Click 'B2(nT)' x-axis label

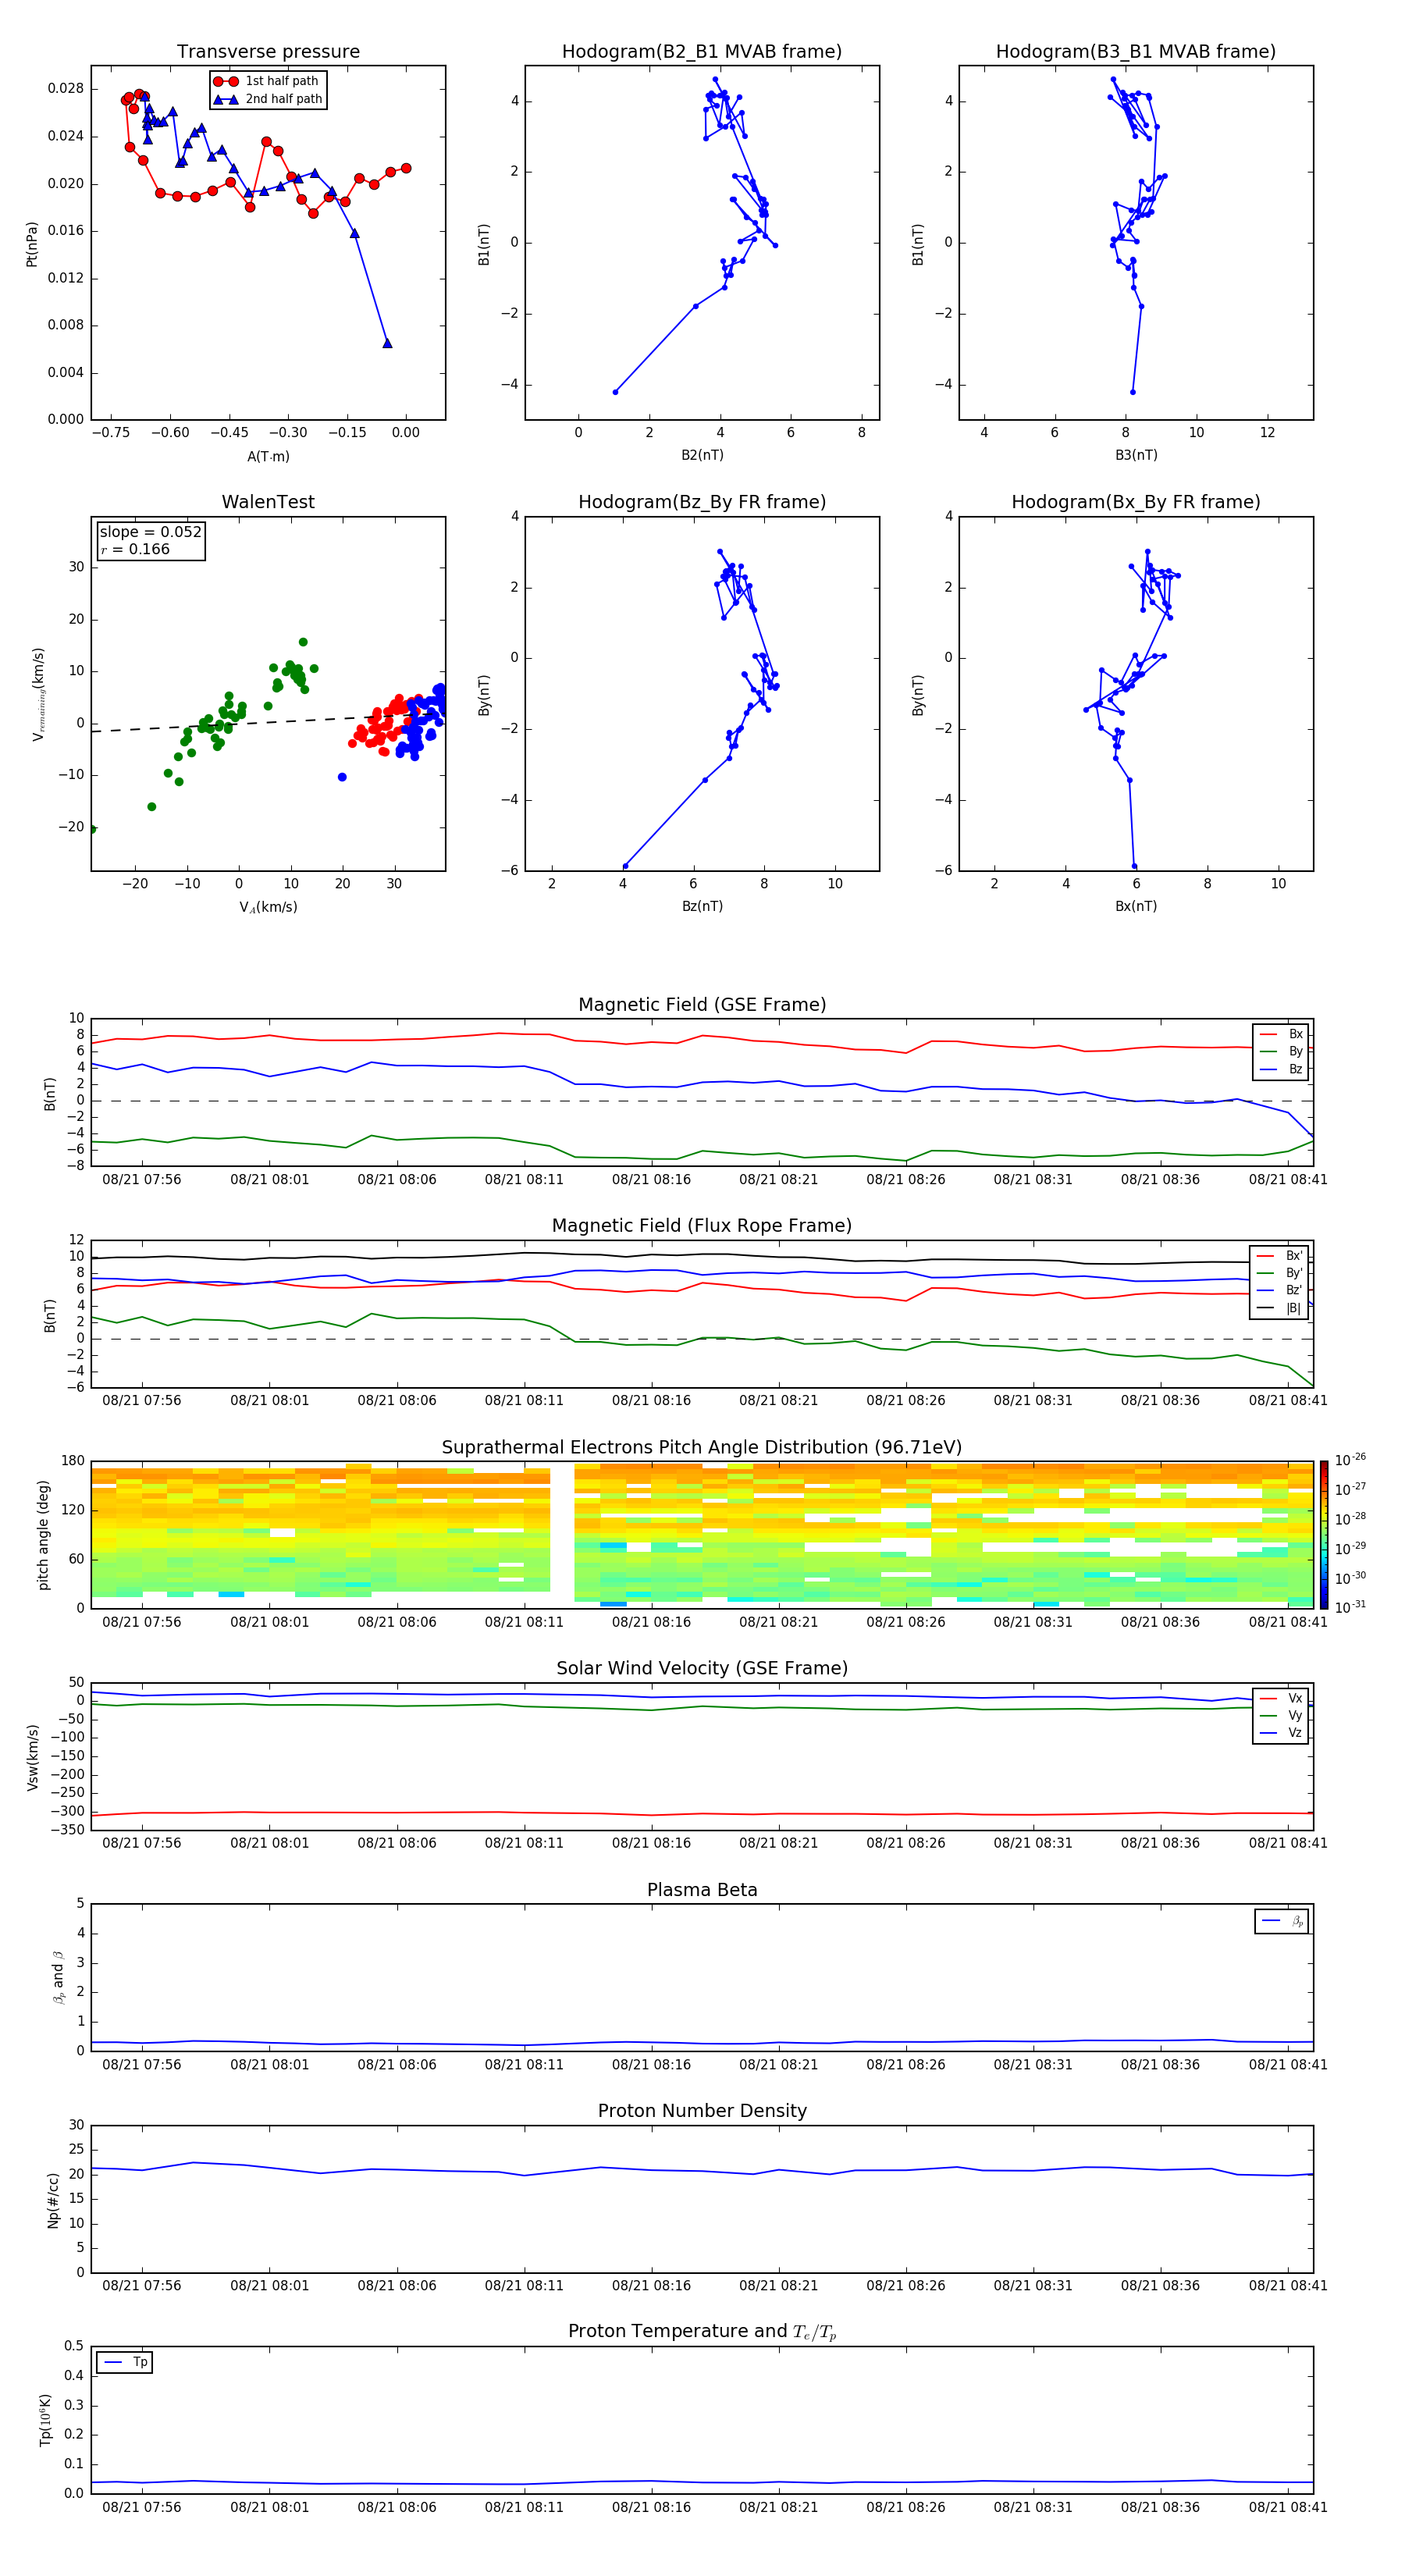(x=702, y=455)
